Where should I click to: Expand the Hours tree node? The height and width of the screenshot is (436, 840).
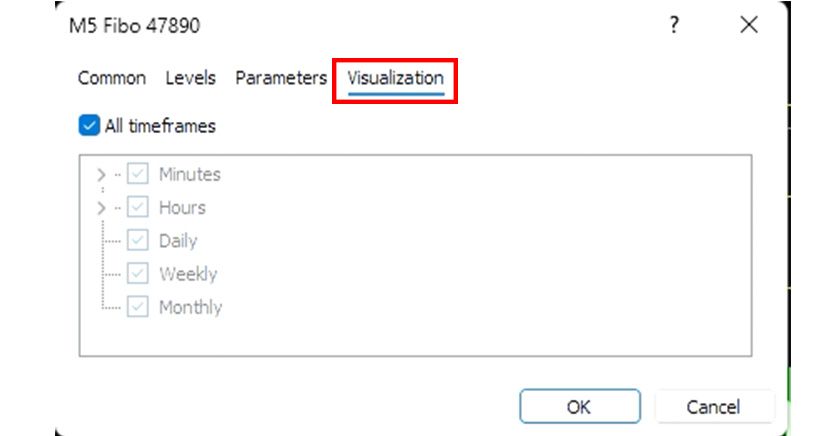coord(100,208)
